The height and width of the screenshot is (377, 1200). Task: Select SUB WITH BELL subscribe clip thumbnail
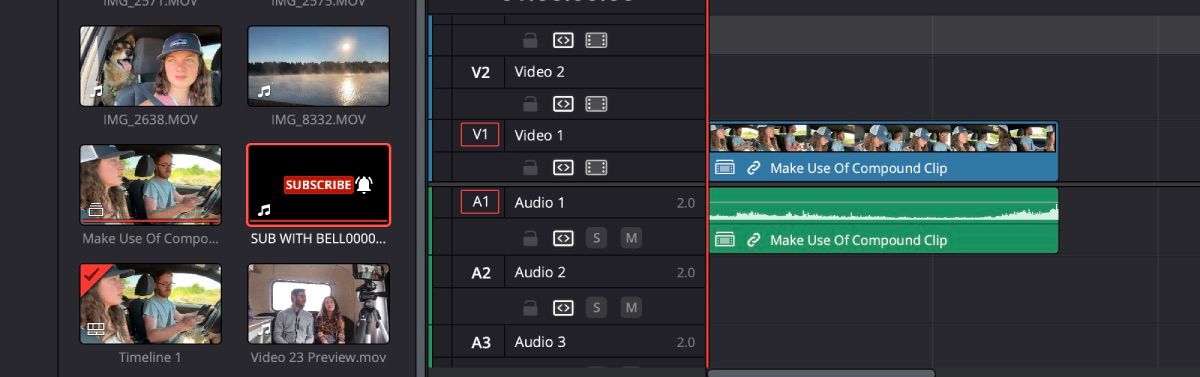coord(318,184)
